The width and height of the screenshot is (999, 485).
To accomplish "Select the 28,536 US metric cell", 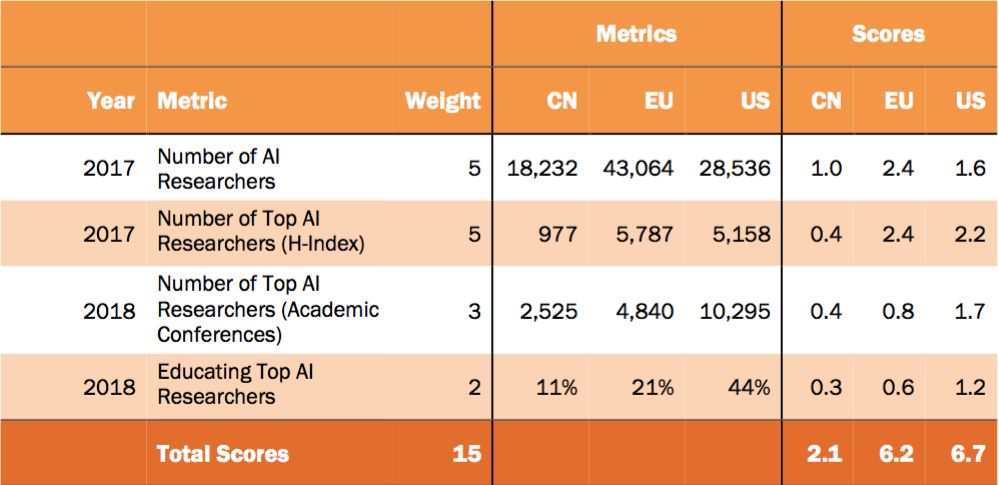I will [x=735, y=168].
